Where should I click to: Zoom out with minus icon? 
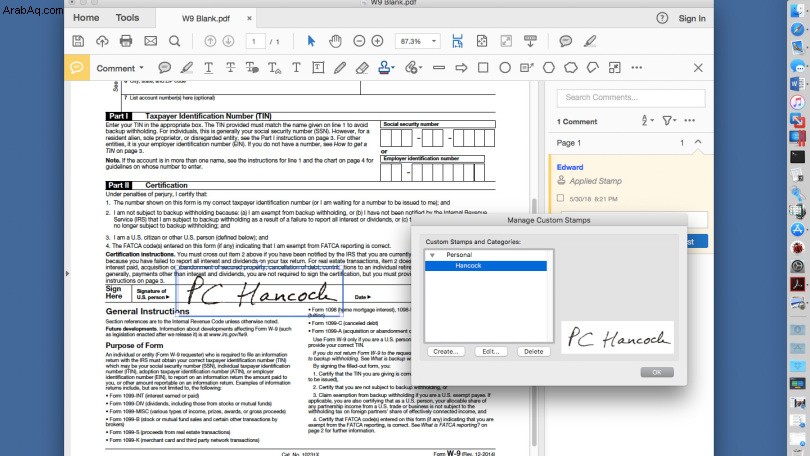pyautogui.click(x=359, y=41)
